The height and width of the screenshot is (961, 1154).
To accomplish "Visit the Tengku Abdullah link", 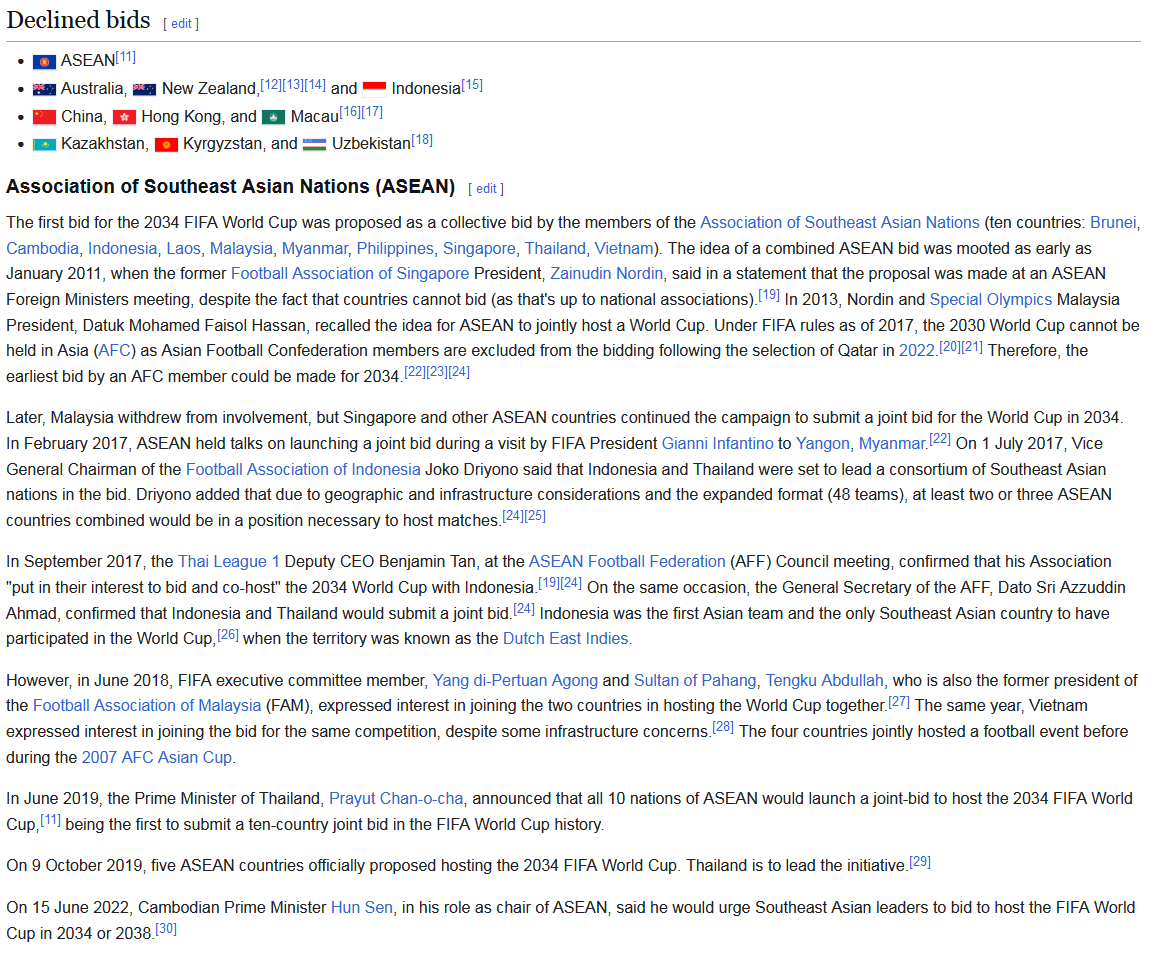I will click(x=824, y=681).
